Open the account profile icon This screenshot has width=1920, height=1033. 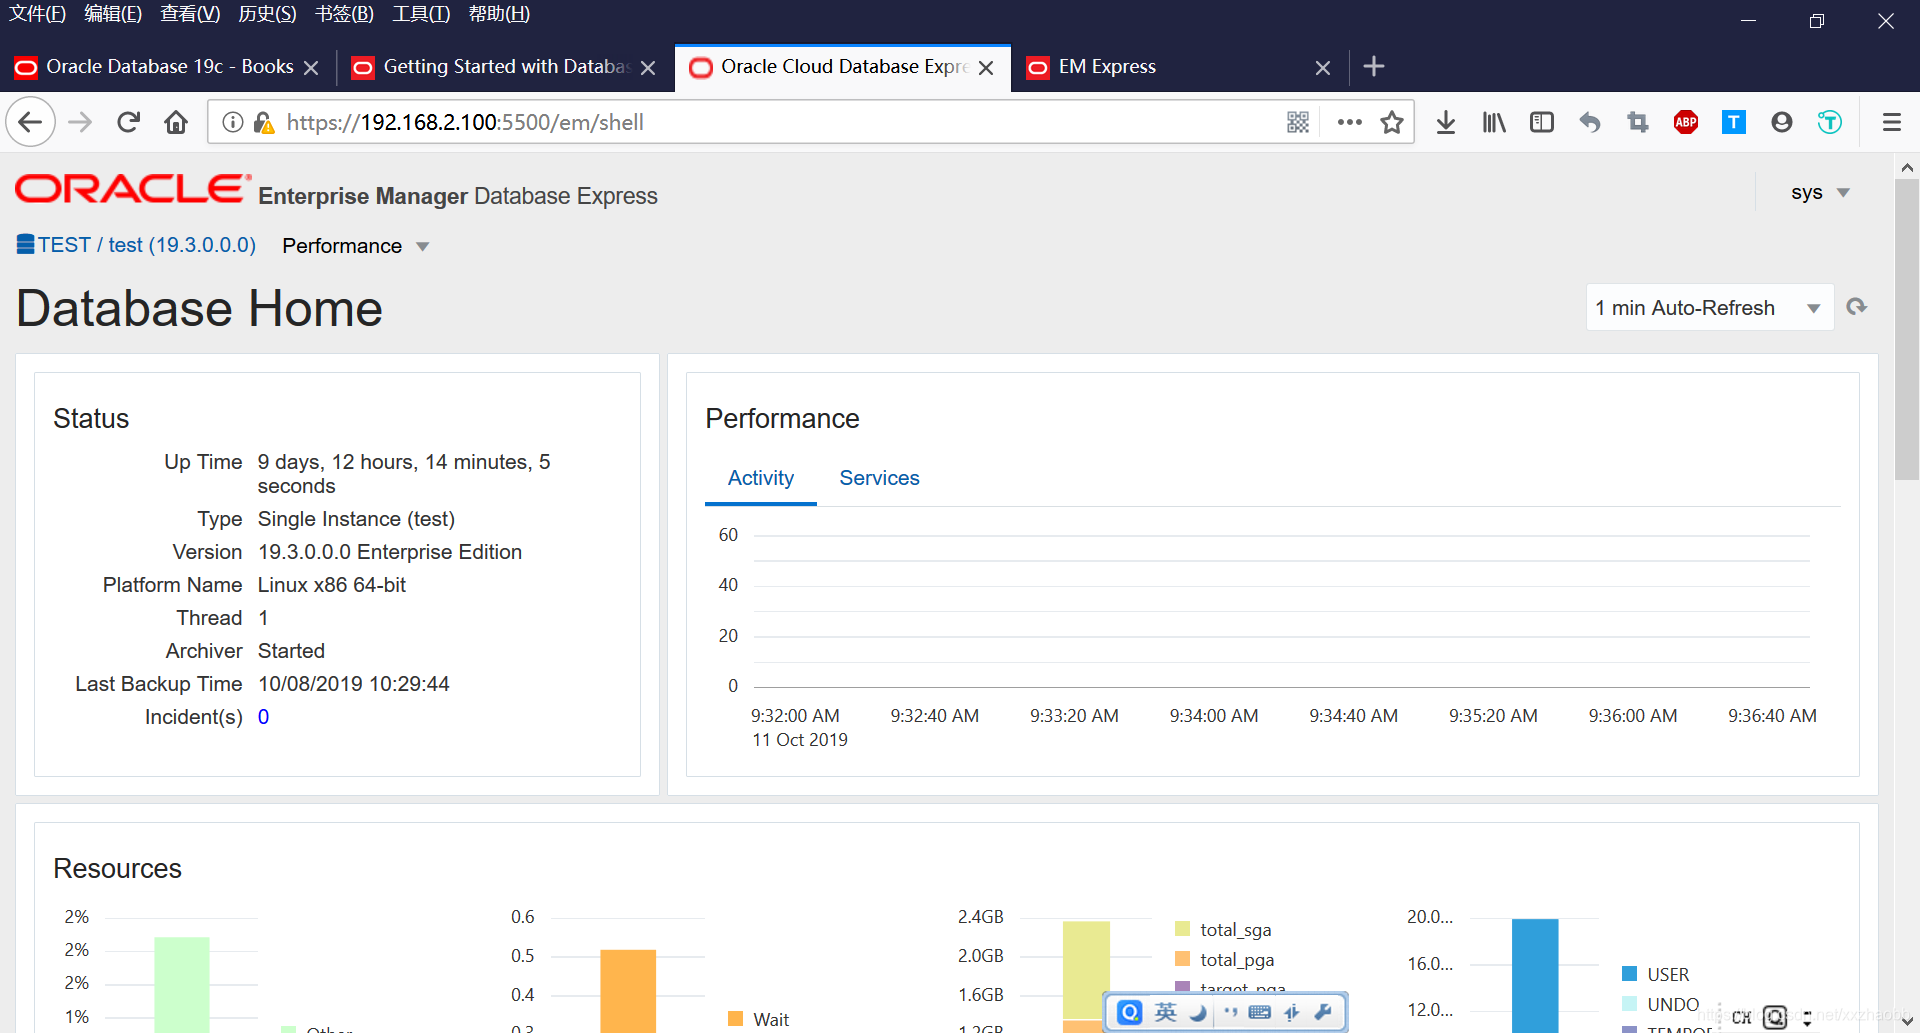tap(1782, 122)
